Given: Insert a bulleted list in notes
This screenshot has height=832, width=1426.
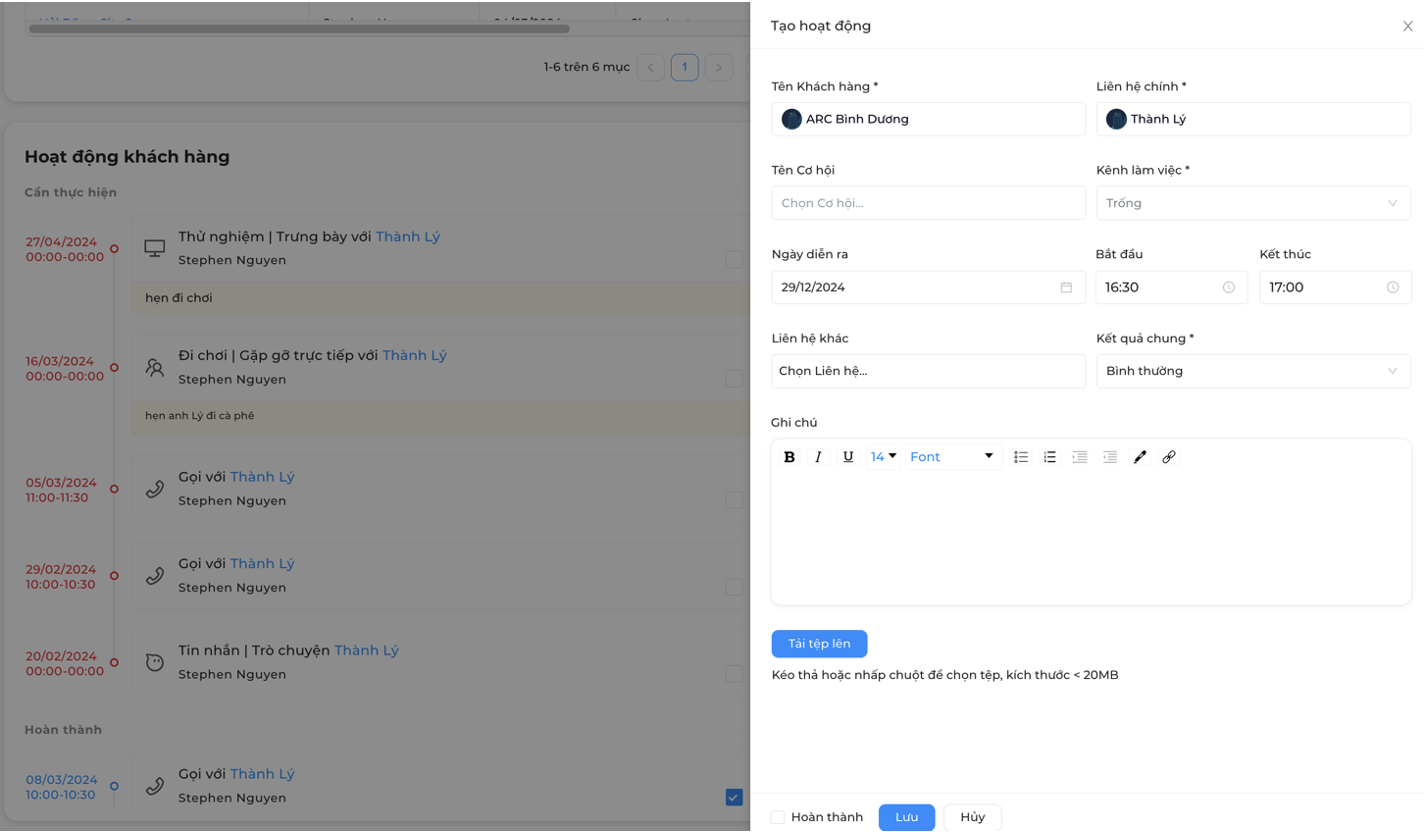Looking at the screenshot, I should click(1021, 457).
